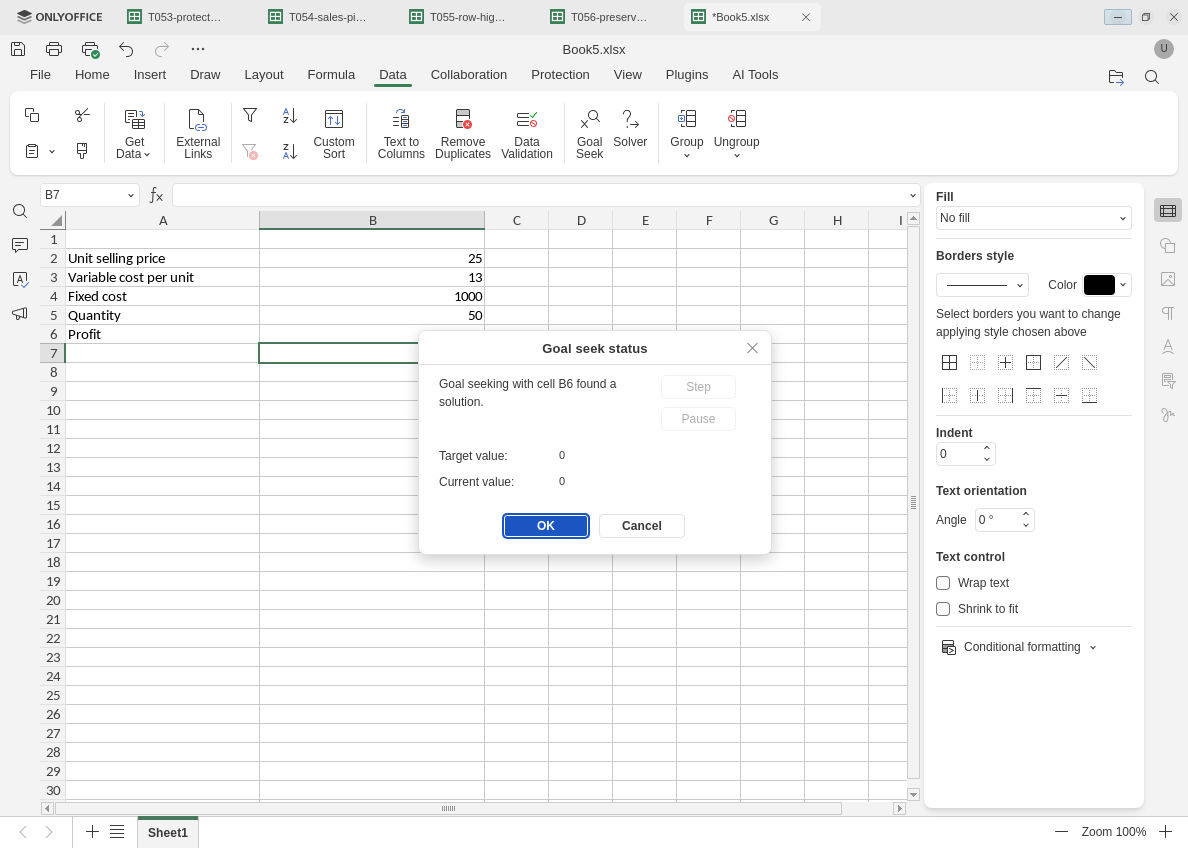Cancel the Goal seek status dialog

coord(642,526)
